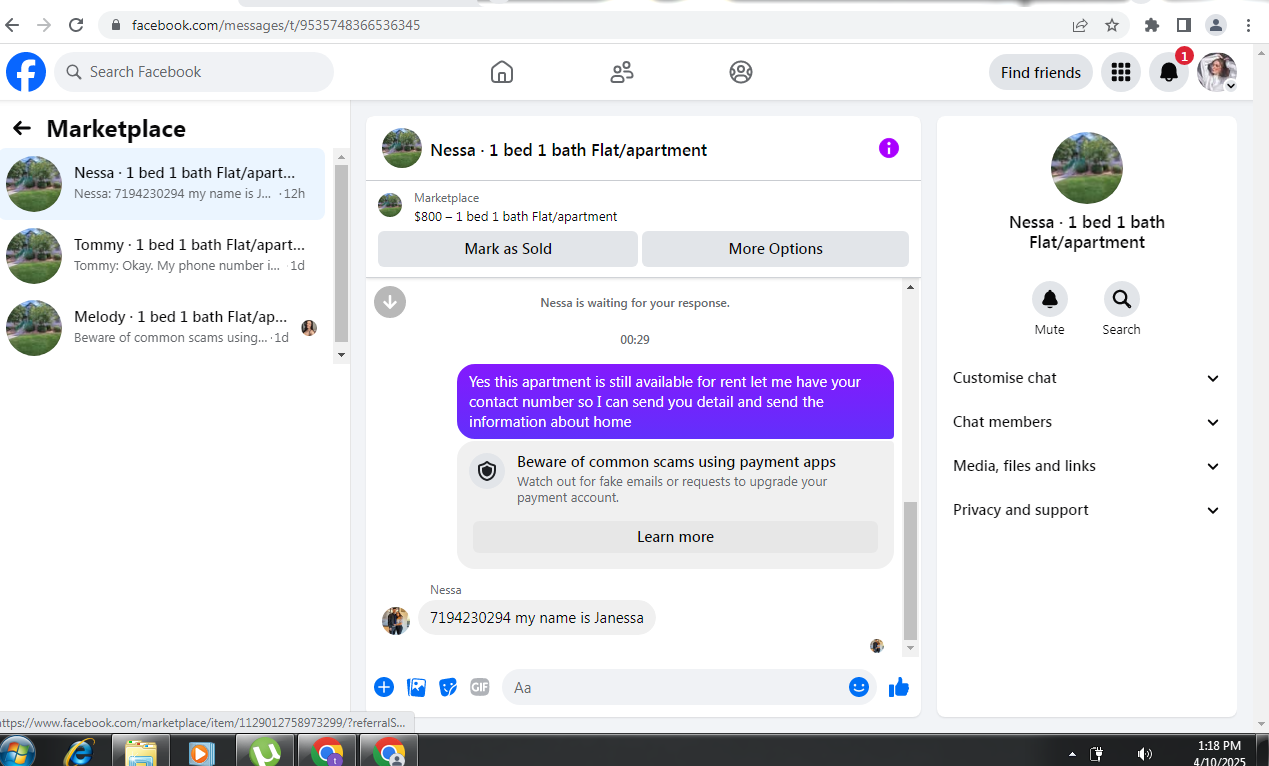Click the 1:18 PM taskbar clock
The width and height of the screenshot is (1269, 766).
pos(1218,745)
